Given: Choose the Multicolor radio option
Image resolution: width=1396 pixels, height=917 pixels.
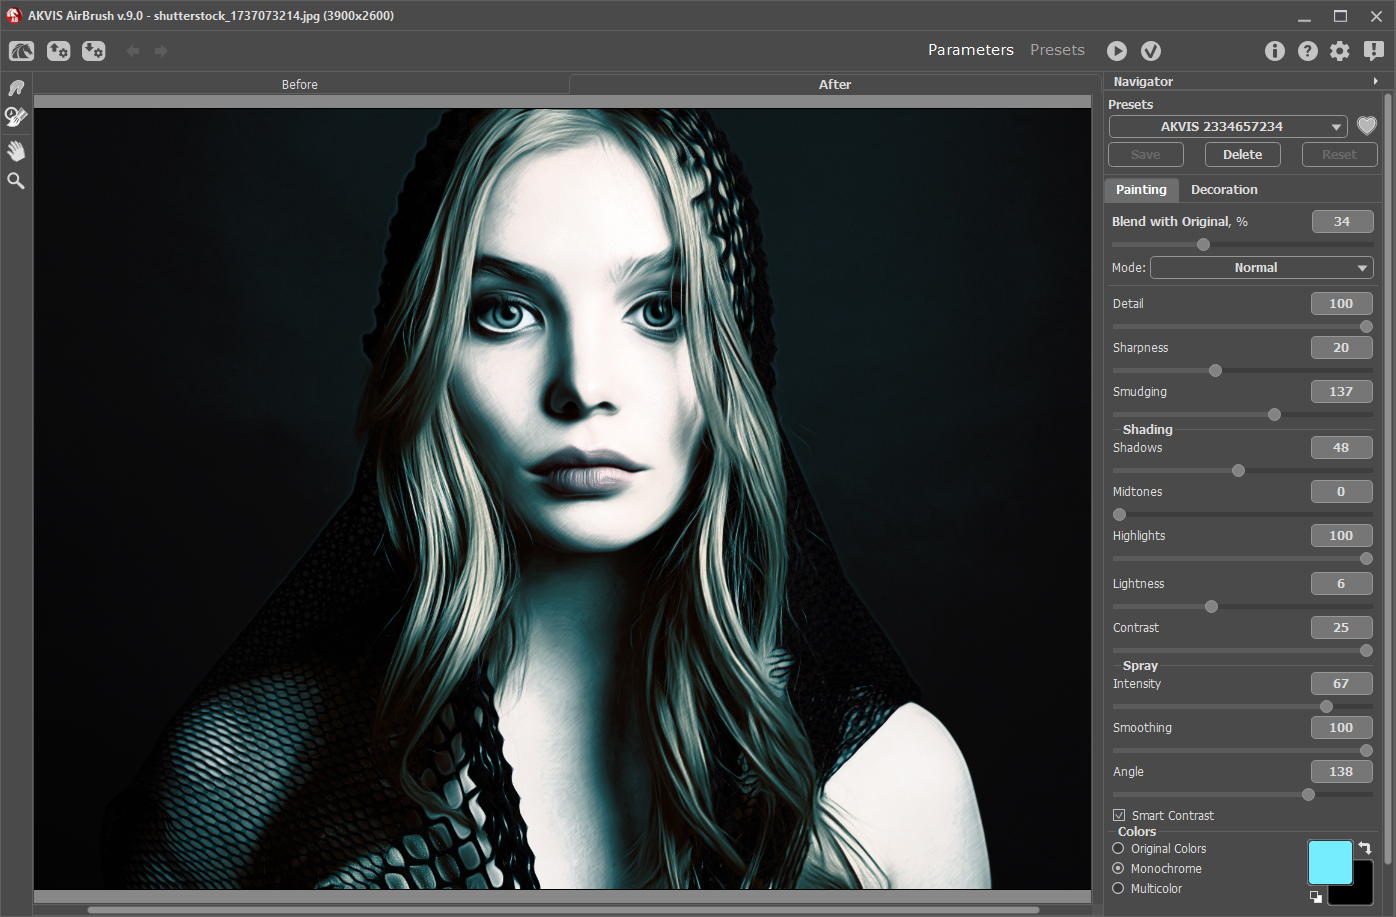Looking at the screenshot, I should 1119,888.
